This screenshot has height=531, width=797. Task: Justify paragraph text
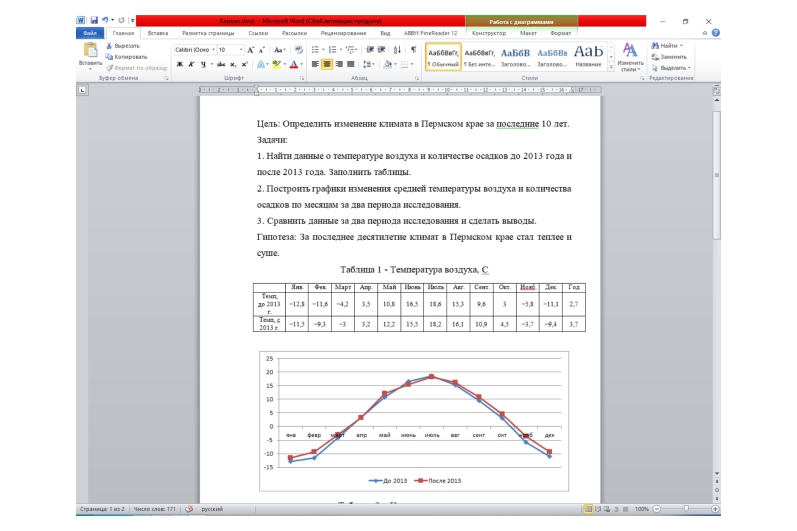350,65
